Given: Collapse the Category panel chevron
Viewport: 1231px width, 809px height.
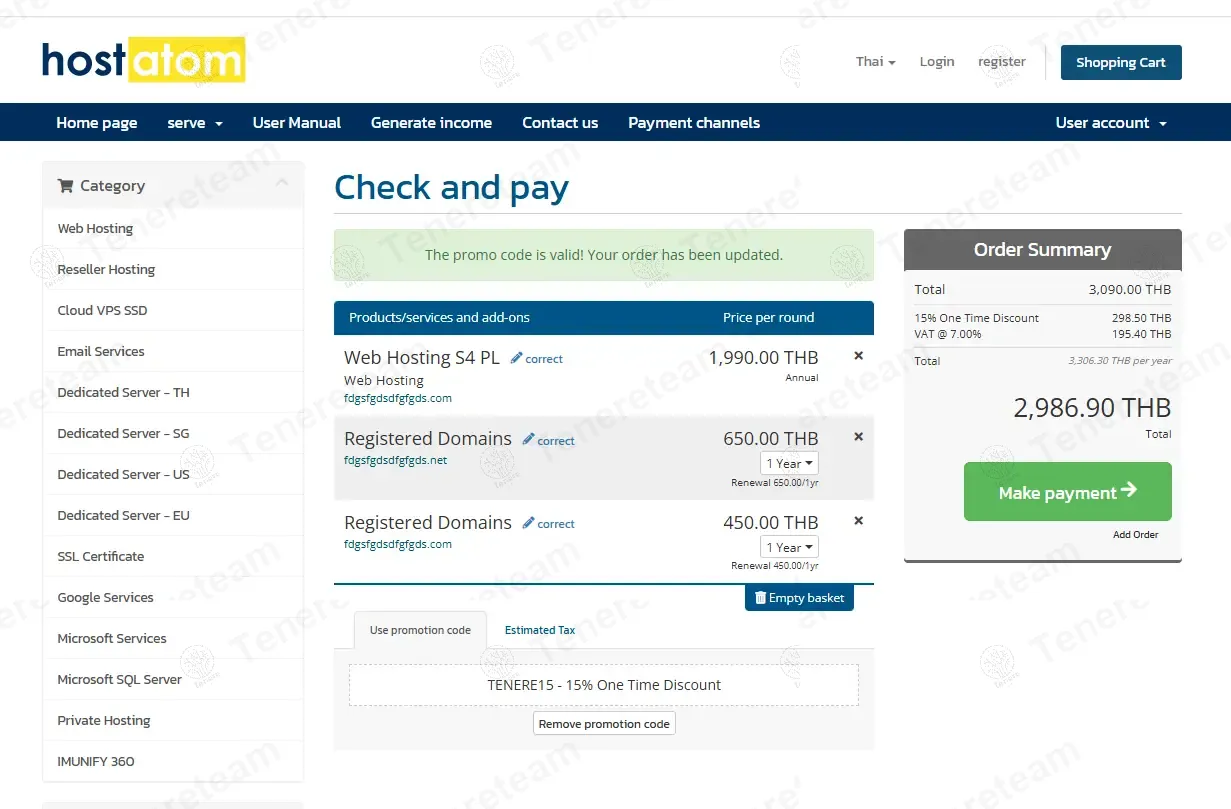Looking at the screenshot, I should click(282, 183).
